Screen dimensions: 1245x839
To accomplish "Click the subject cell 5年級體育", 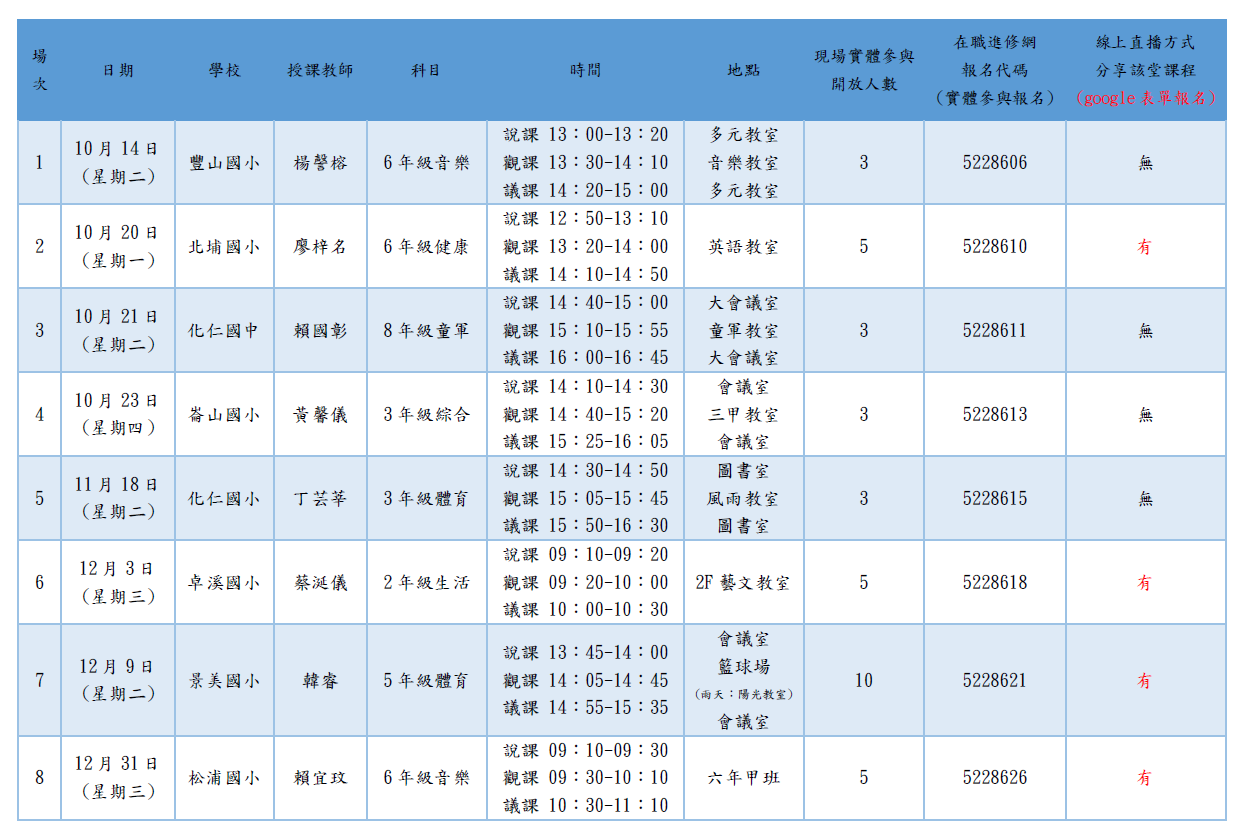I will point(426,681).
